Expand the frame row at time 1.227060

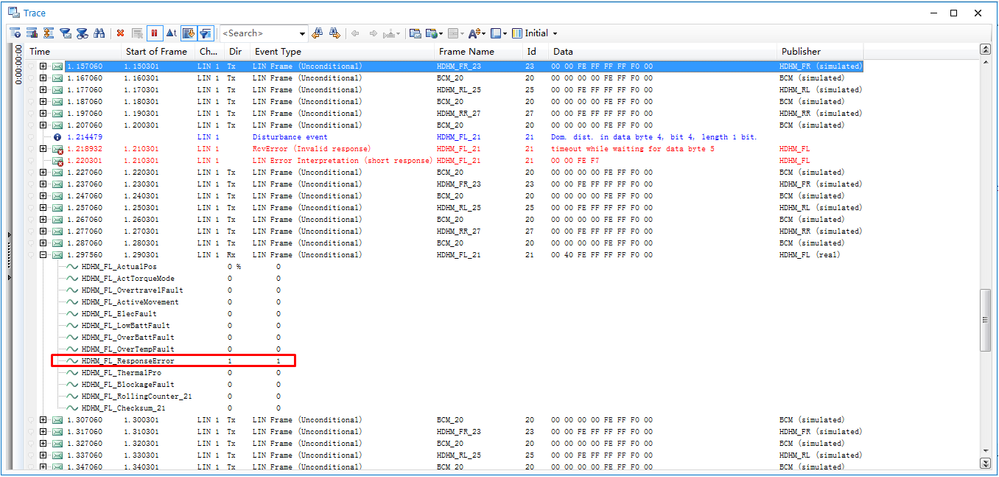pos(43,173)
